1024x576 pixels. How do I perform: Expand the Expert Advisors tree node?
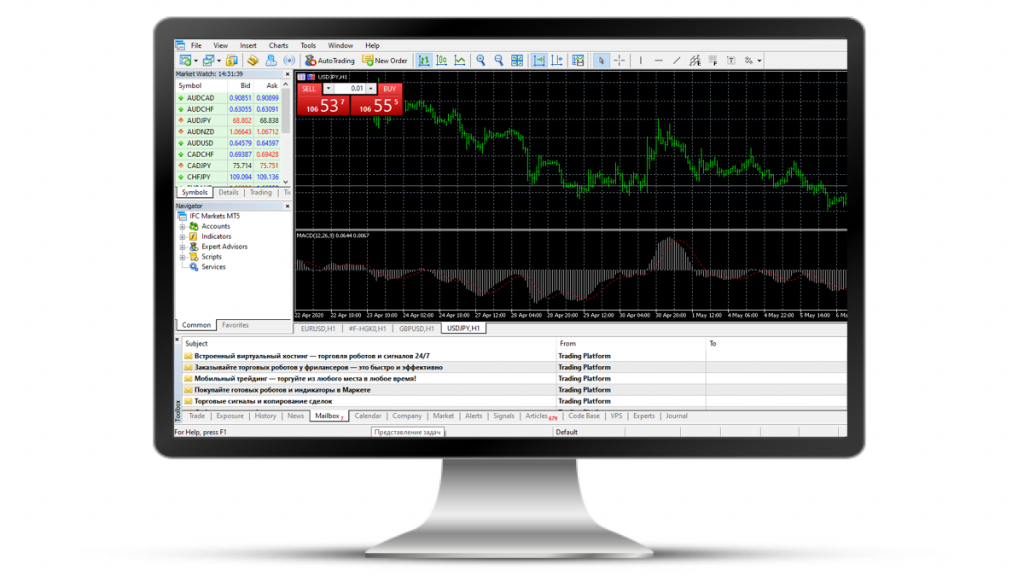pos(183,247)
